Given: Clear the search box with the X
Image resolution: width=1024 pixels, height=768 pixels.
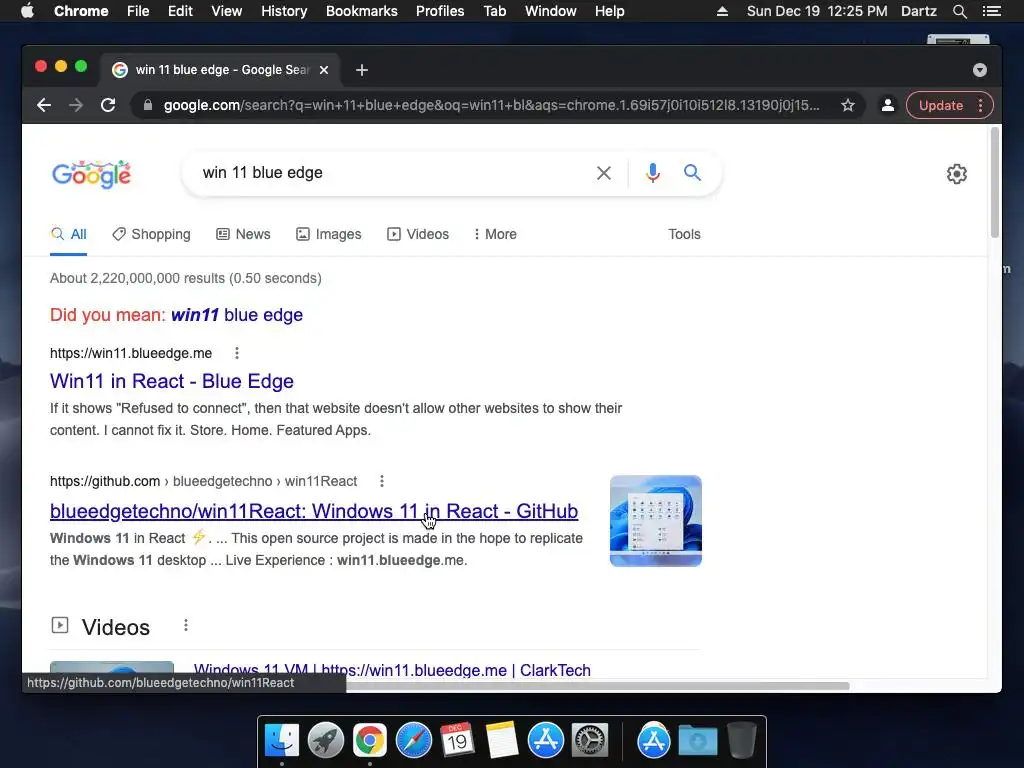Looking at the screenshot, I should (x=604, y=173).
